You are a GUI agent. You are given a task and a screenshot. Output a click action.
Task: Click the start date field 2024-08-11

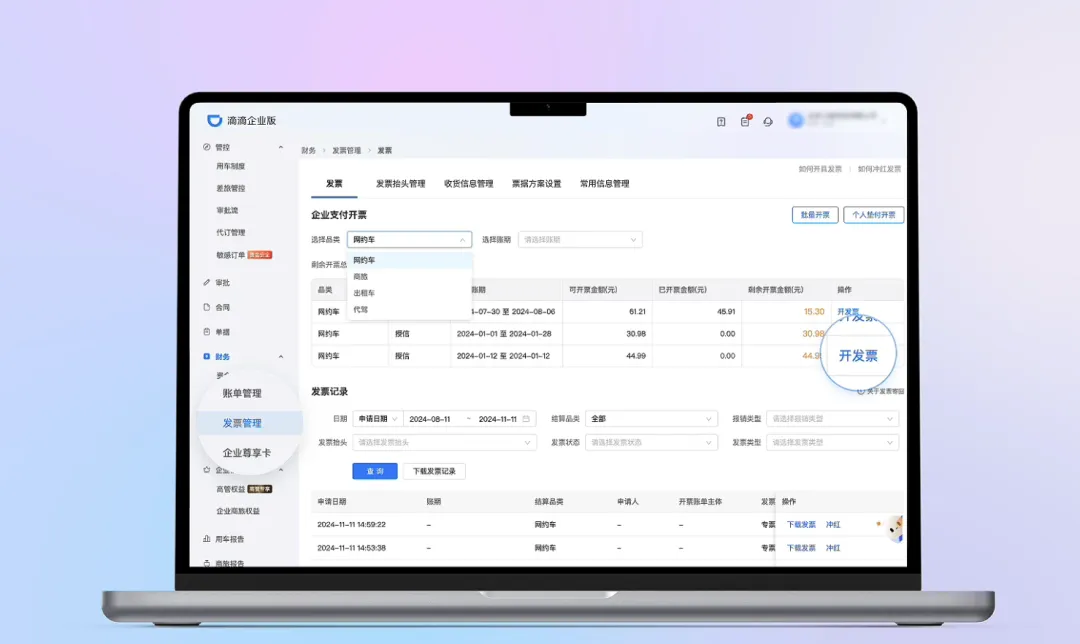(x=430, y=419)
